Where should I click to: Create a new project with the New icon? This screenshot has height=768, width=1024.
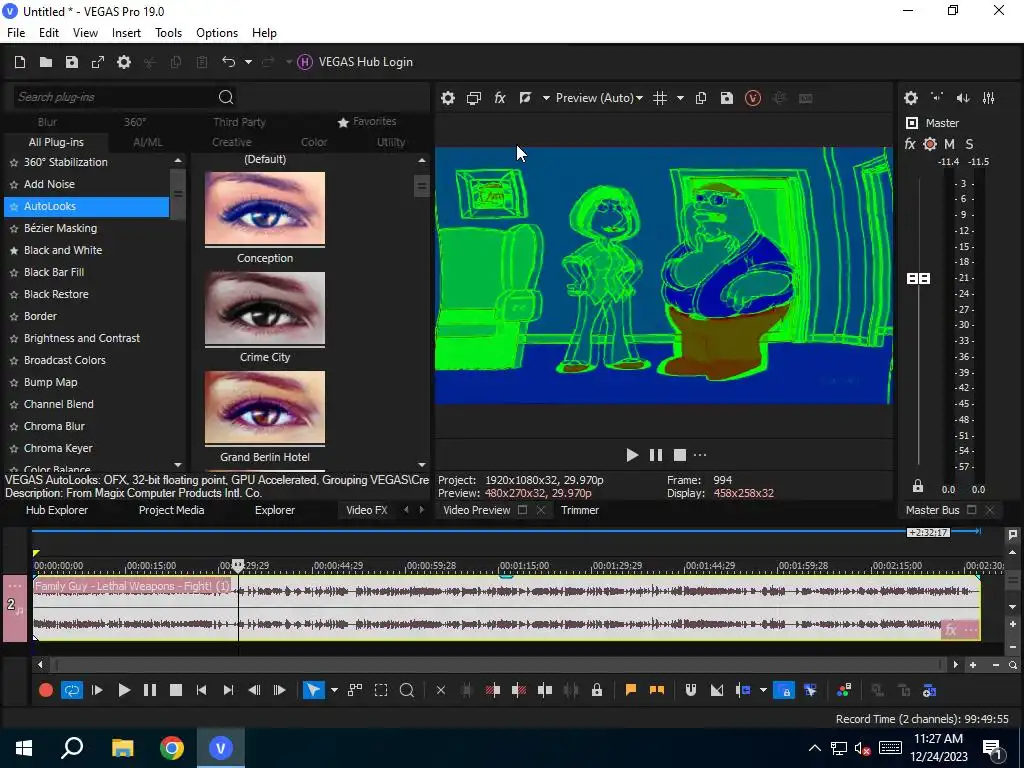click(x=20, y=62)
